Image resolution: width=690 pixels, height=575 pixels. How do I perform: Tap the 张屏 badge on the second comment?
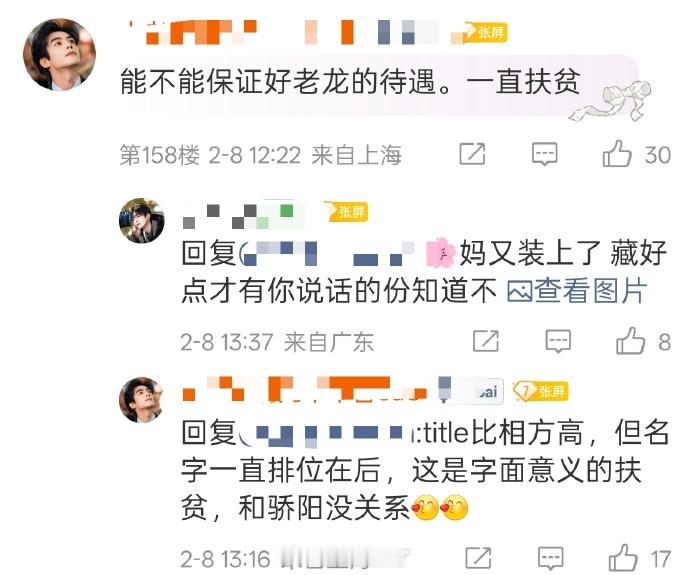point(346,212)
